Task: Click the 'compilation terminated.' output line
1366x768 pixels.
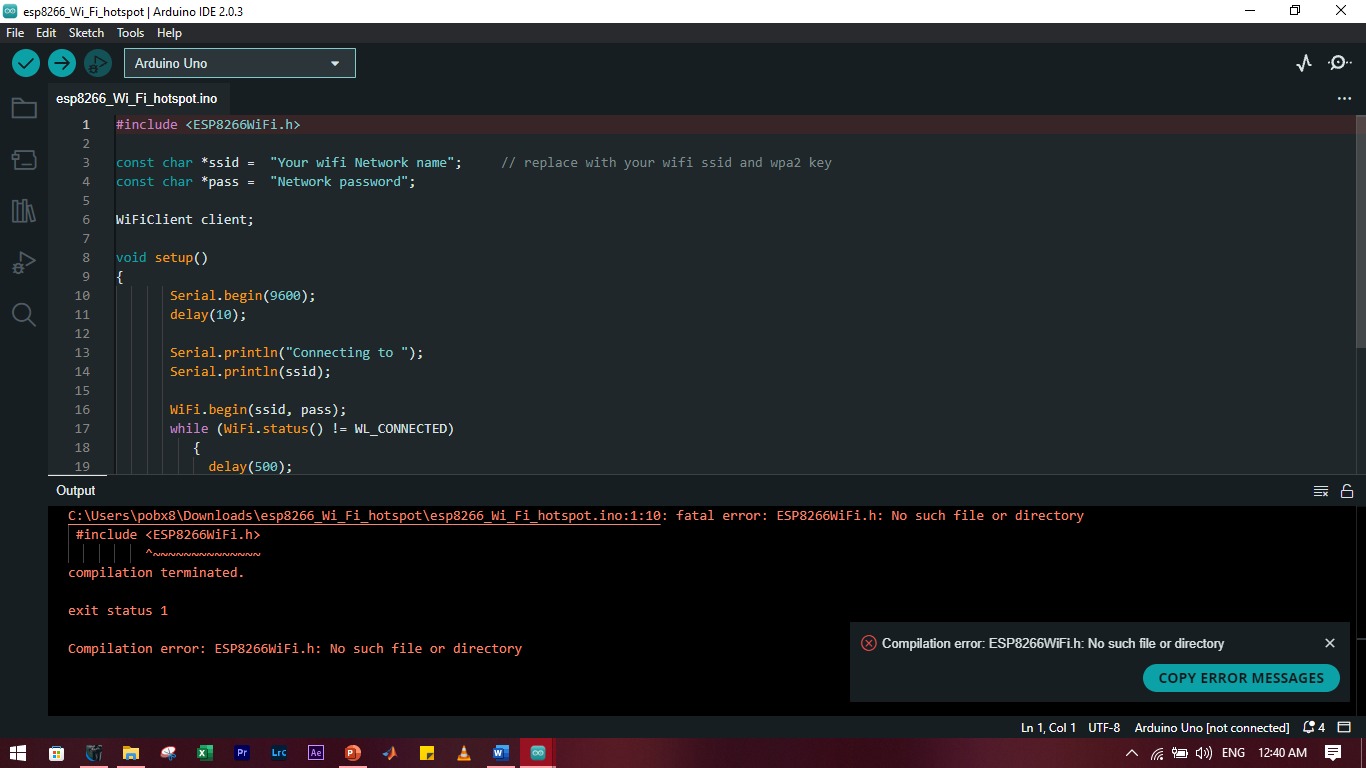Action: pyautogui.click(x=156, y=573)
